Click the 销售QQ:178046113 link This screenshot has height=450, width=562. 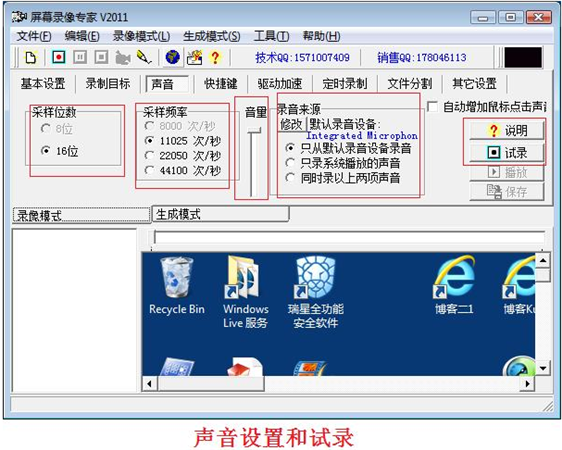coord(422,57)
